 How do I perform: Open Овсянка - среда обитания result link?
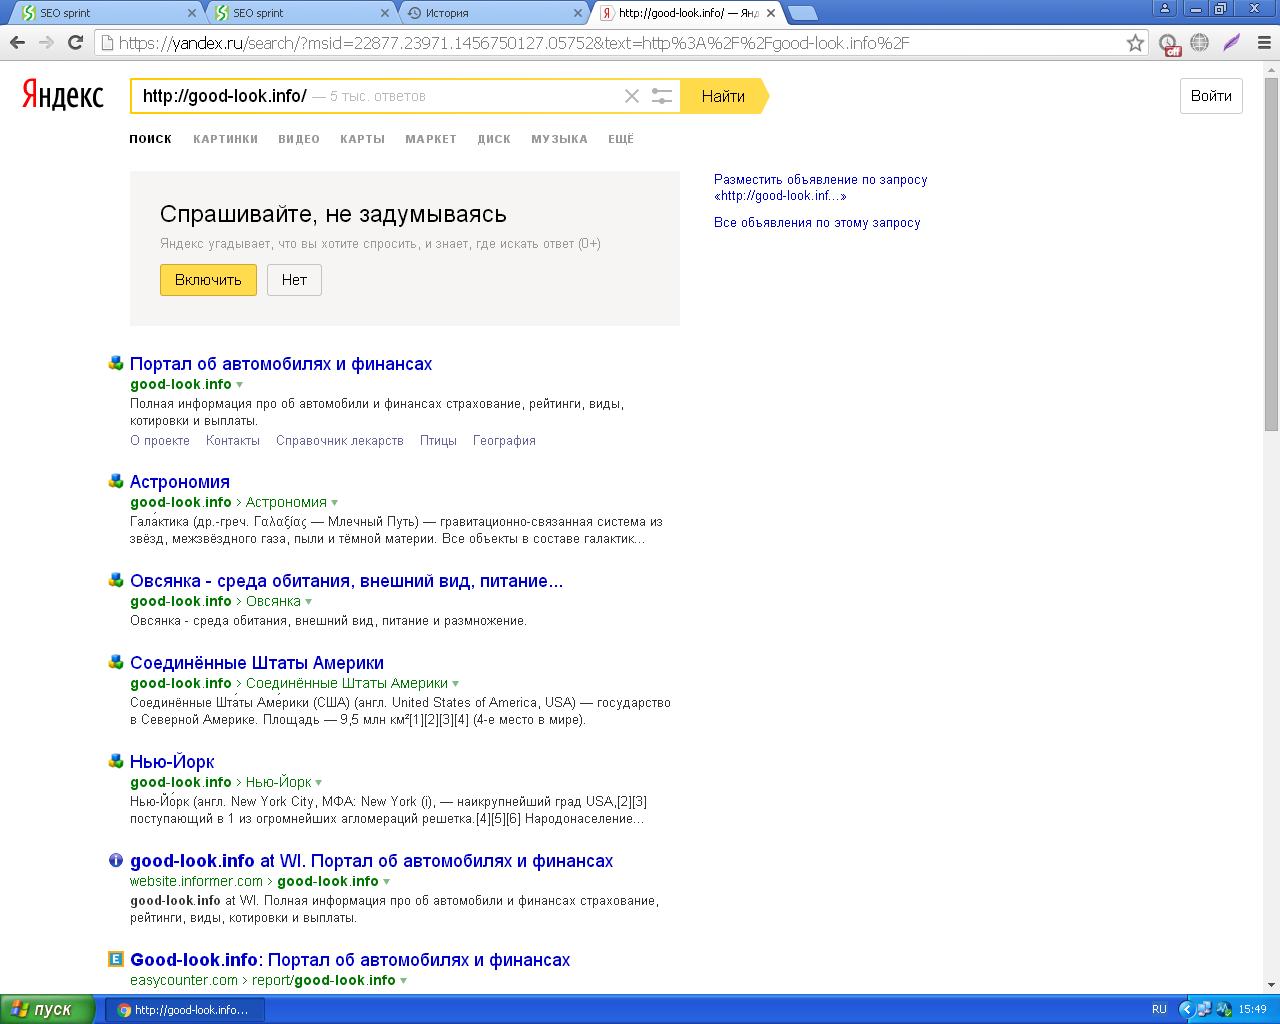pyautogui.click(x=346, y=581)
